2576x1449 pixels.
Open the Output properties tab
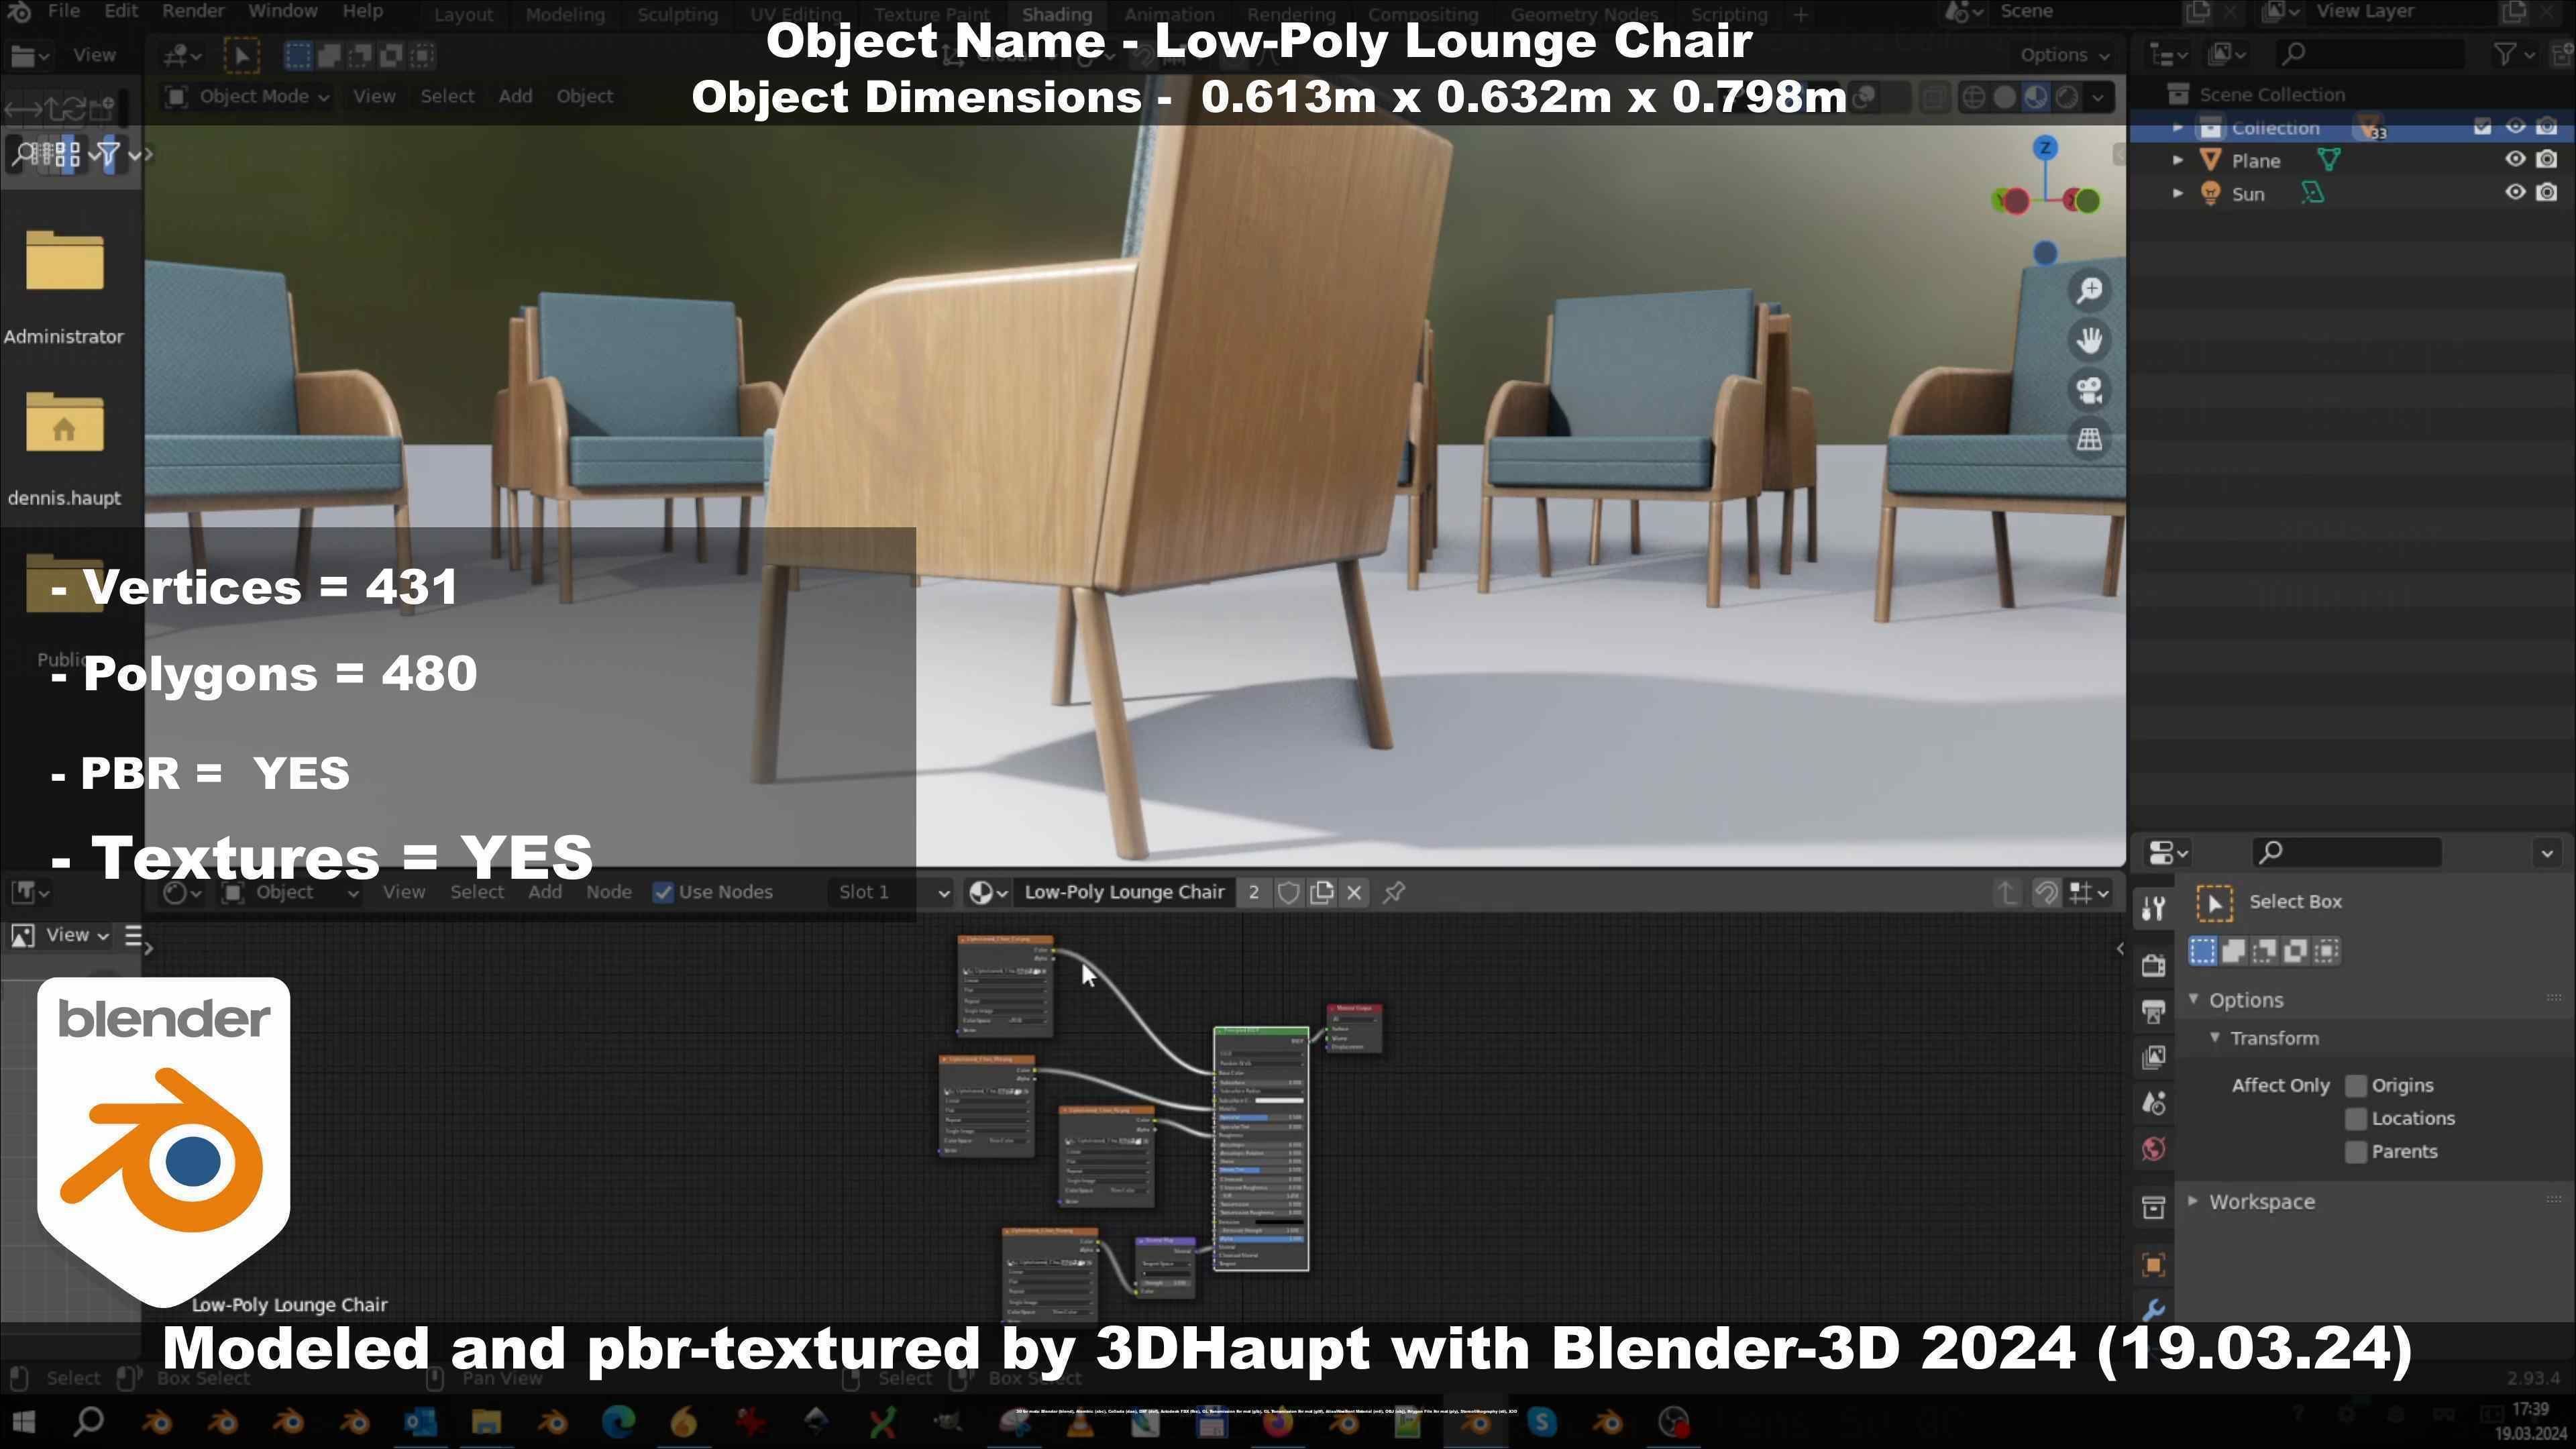[2154, 1011]
